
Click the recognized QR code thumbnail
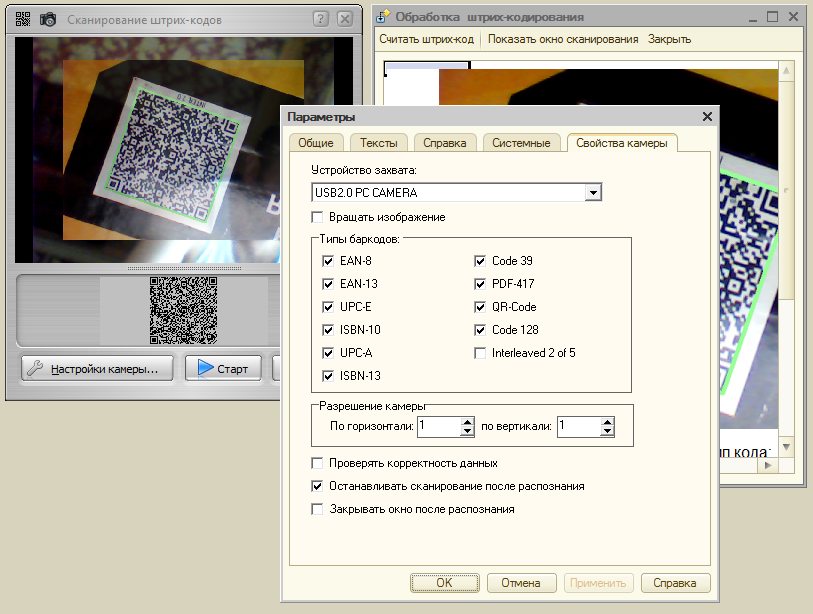(x=183, y=310)
